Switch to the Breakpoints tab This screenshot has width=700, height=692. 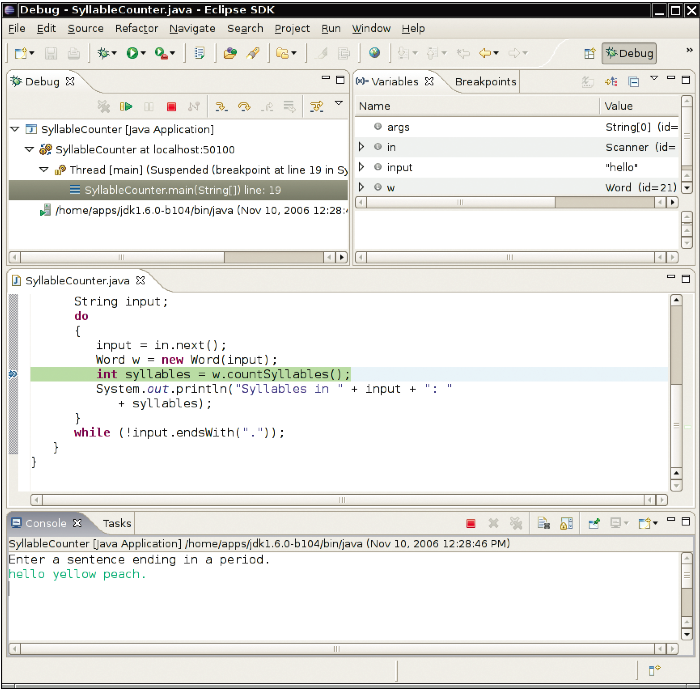485,82
